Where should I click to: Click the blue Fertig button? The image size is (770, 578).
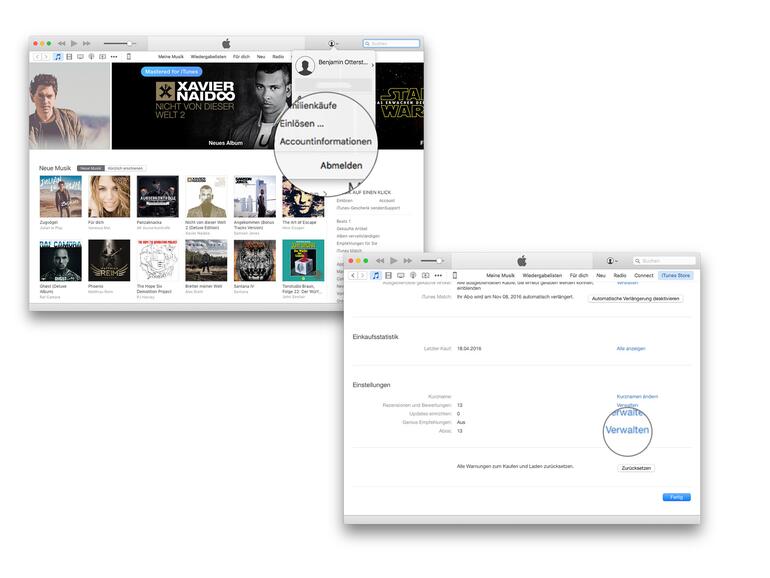[677, 497]
